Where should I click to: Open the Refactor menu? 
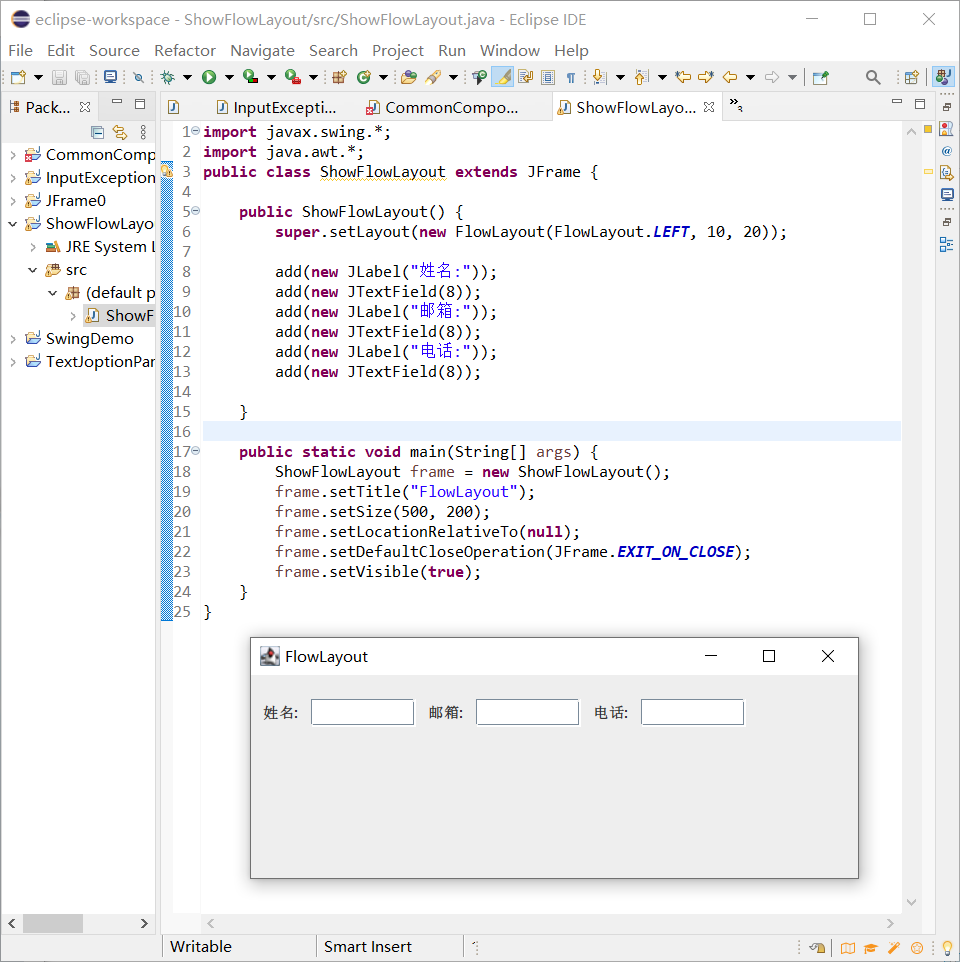coord(184,50)
